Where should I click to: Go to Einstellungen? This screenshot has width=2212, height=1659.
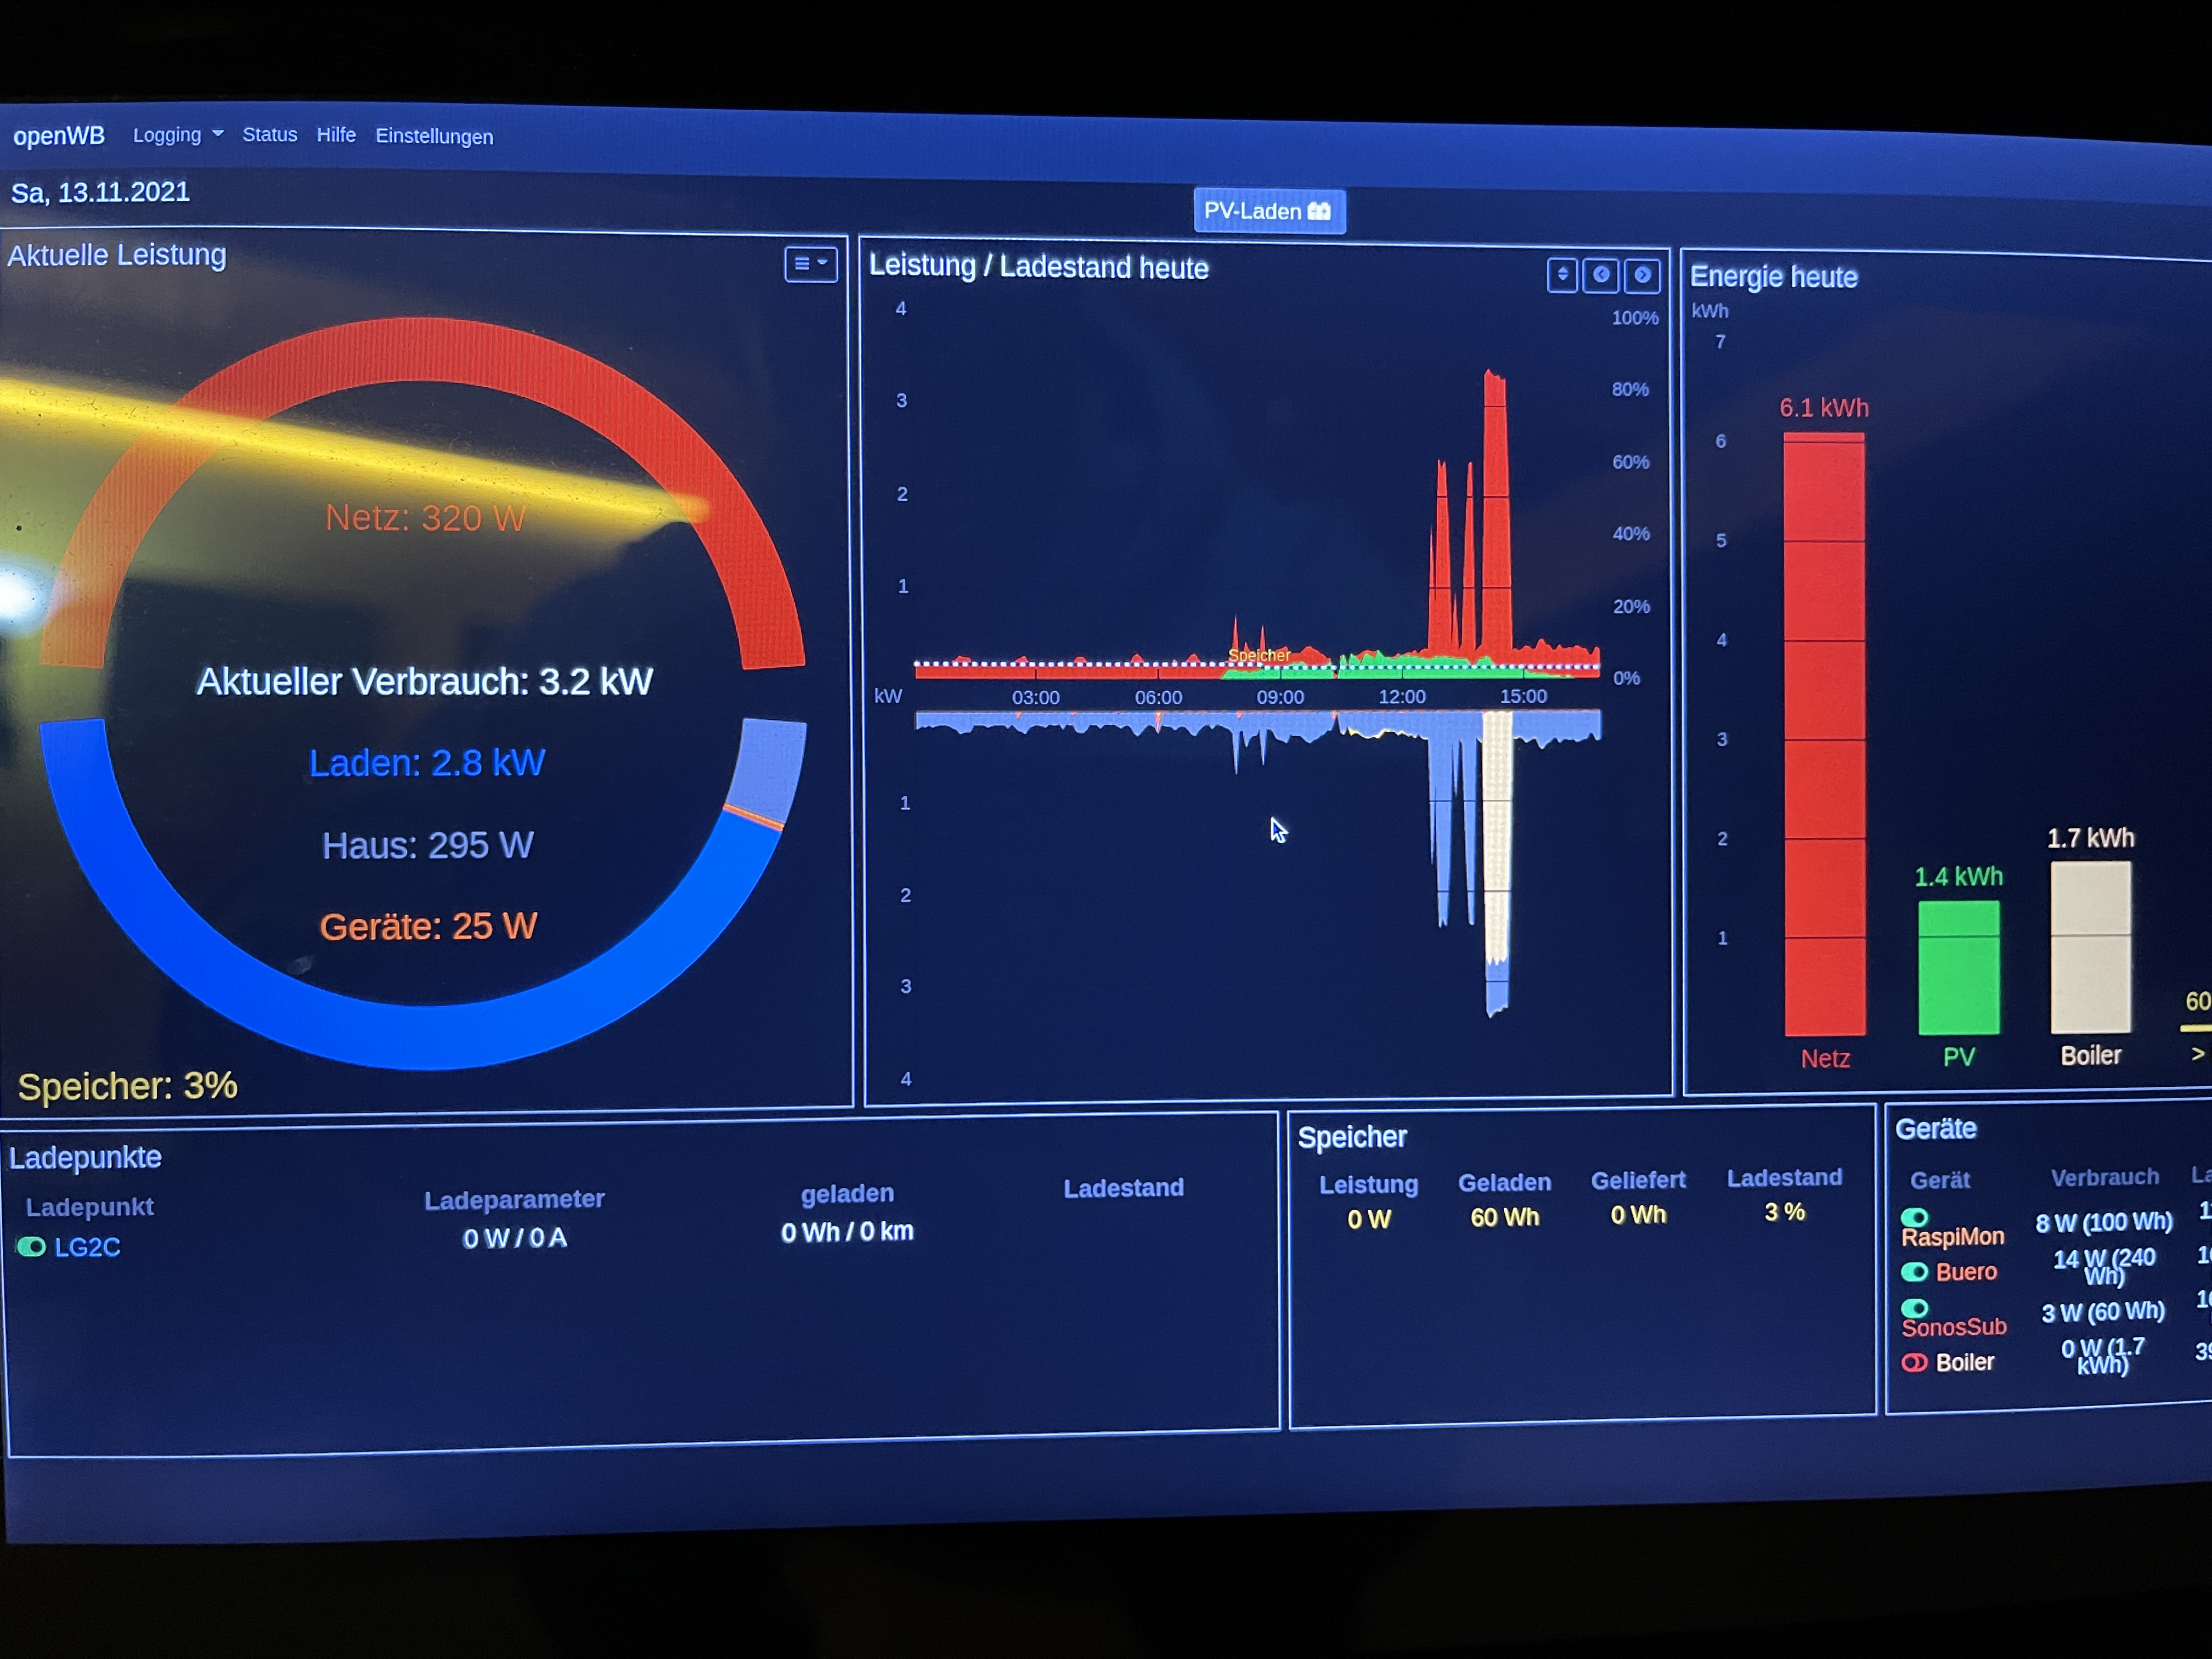point(434,136)
